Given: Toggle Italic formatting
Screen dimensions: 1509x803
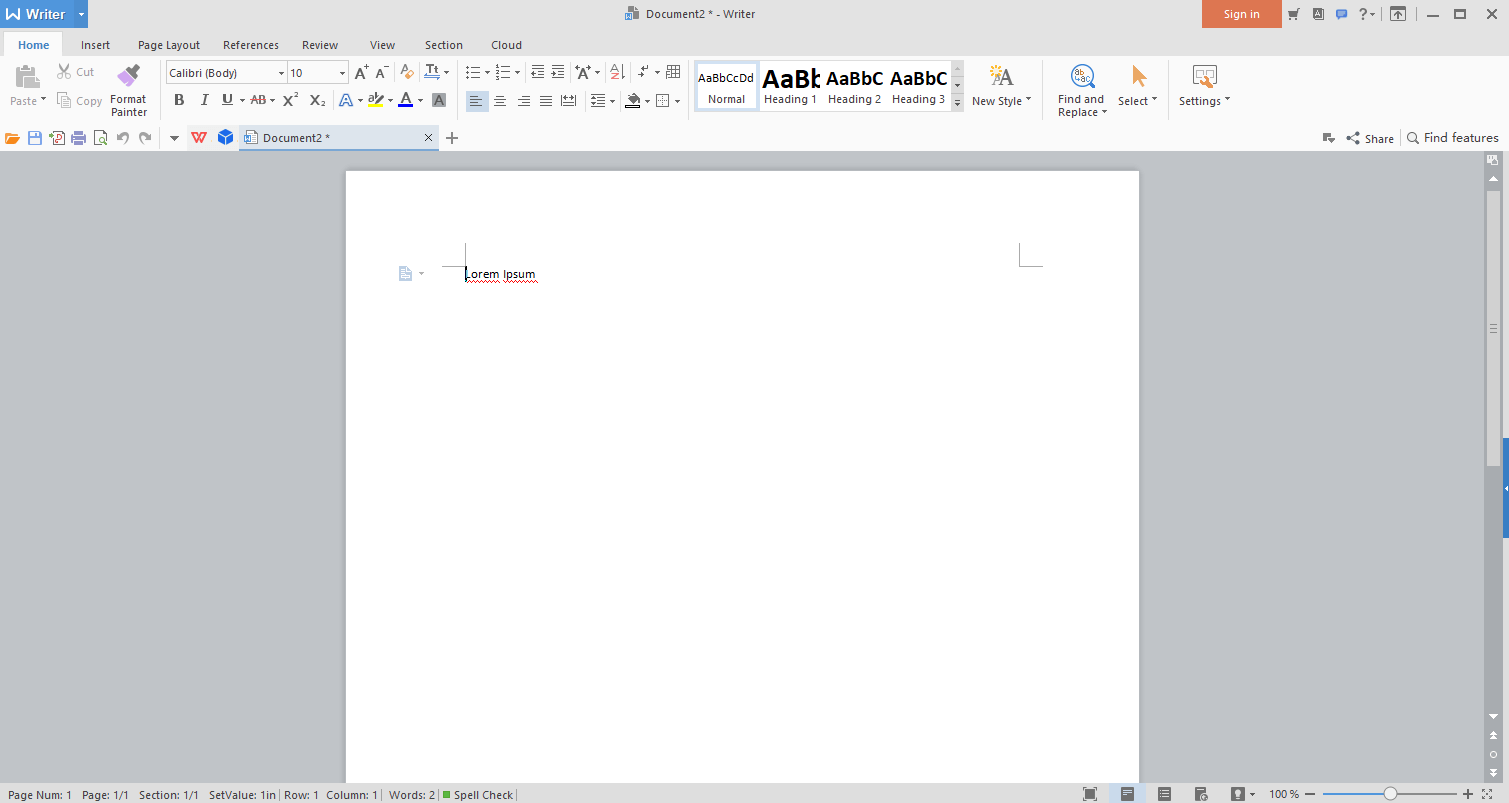Looking at the screenshot, I should (x=204, y=100).
